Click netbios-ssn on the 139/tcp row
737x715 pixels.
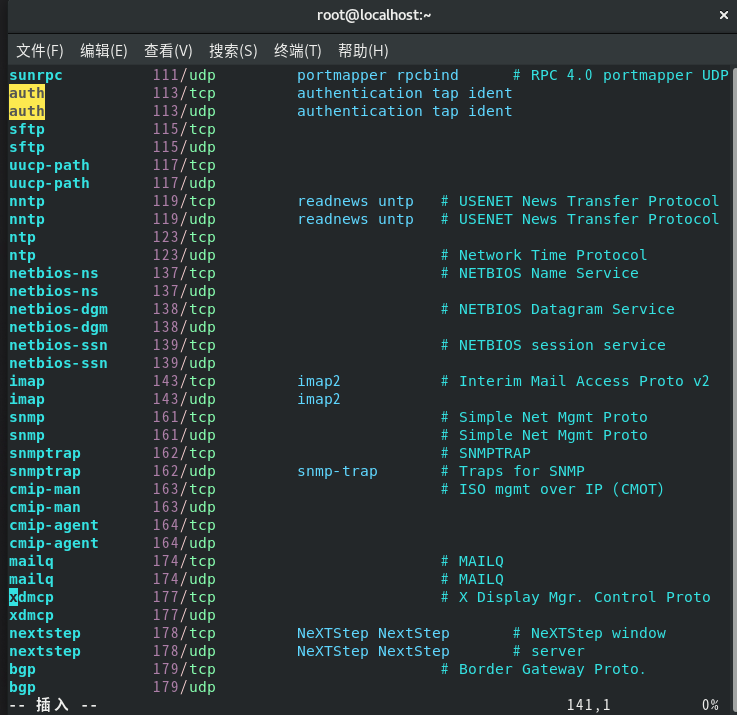coord(58,346)
